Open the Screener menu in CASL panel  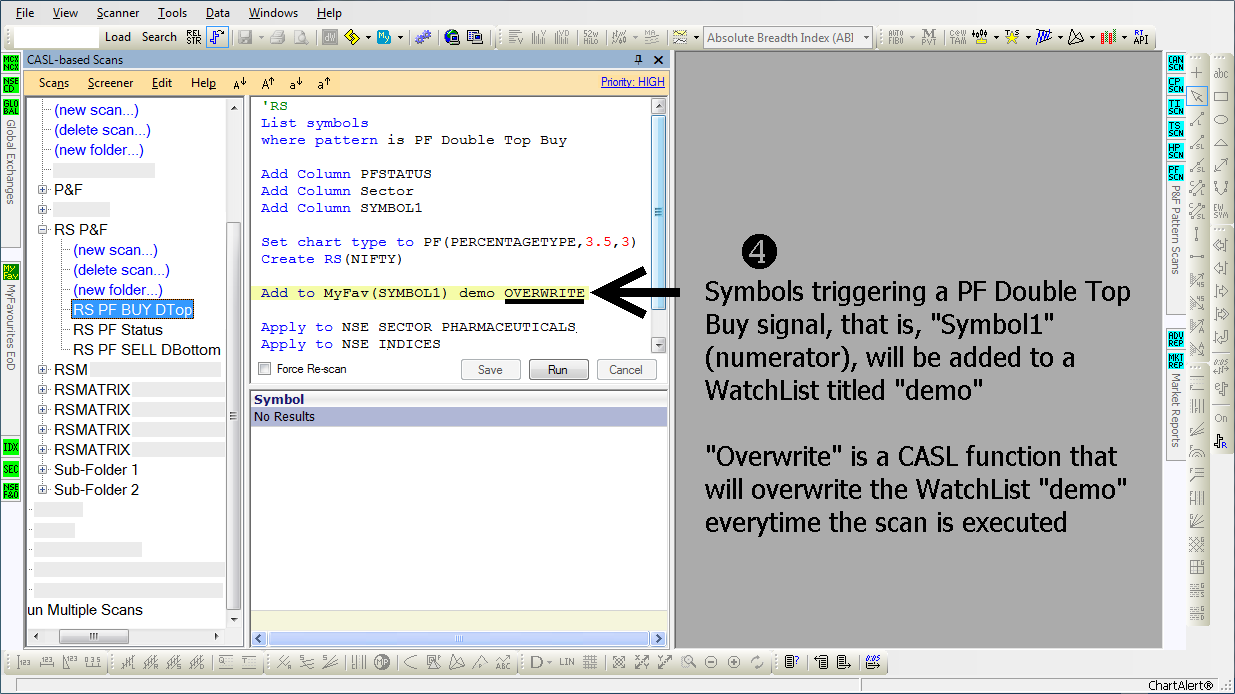tap(110, 83)
